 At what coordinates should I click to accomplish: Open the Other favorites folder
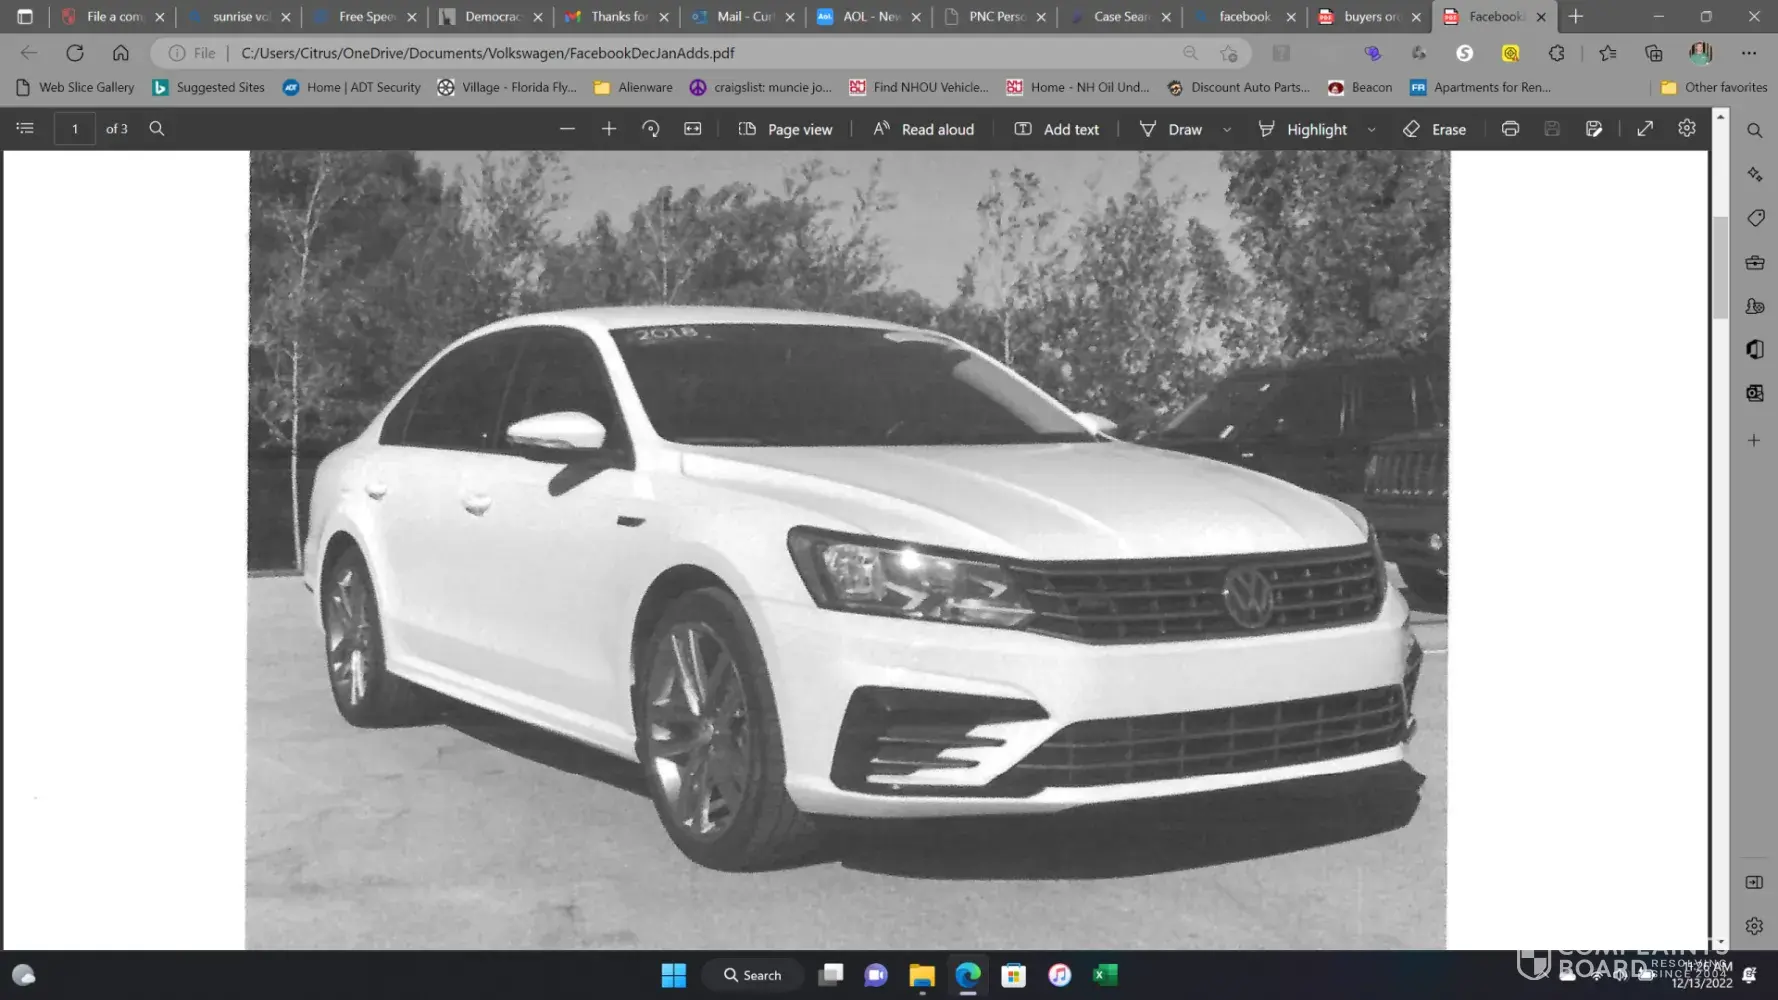coord(1714,87)
